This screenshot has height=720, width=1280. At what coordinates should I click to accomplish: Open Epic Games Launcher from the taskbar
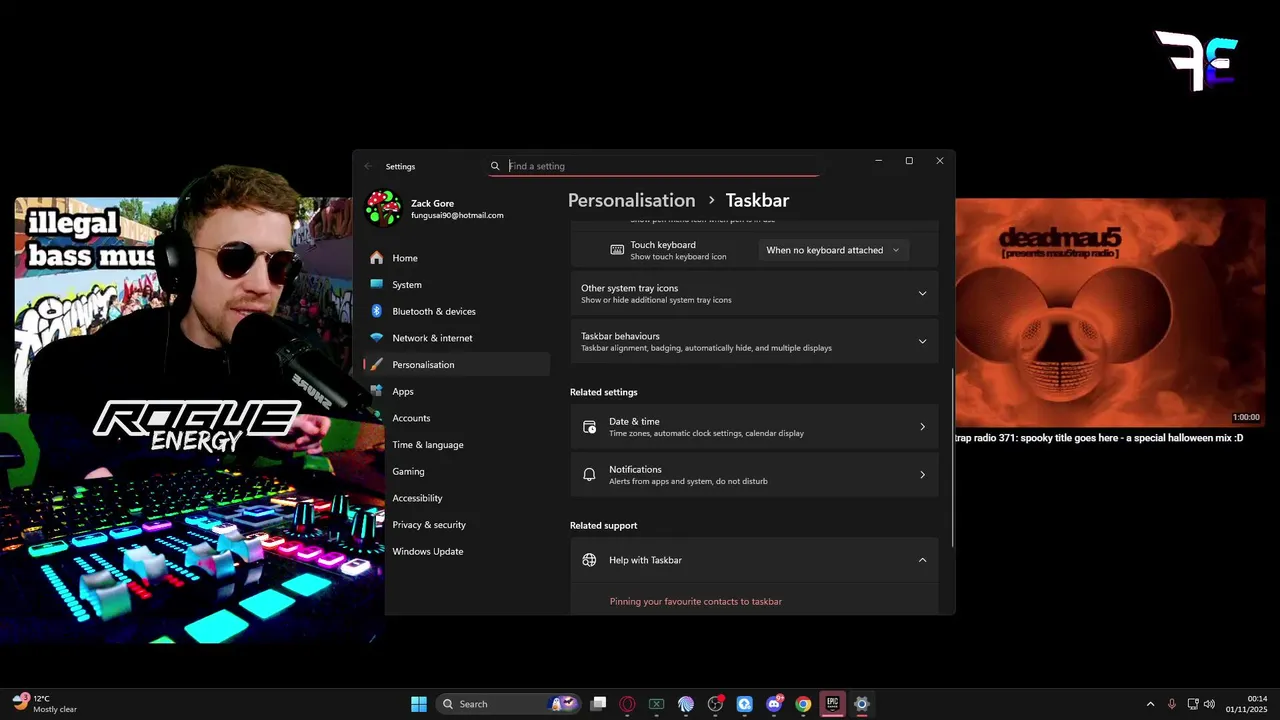(x=832, y=704)
